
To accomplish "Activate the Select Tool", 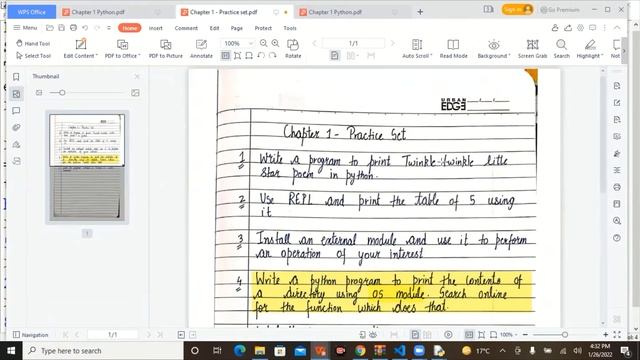I will pyautogui.click(x=34, y=56).
